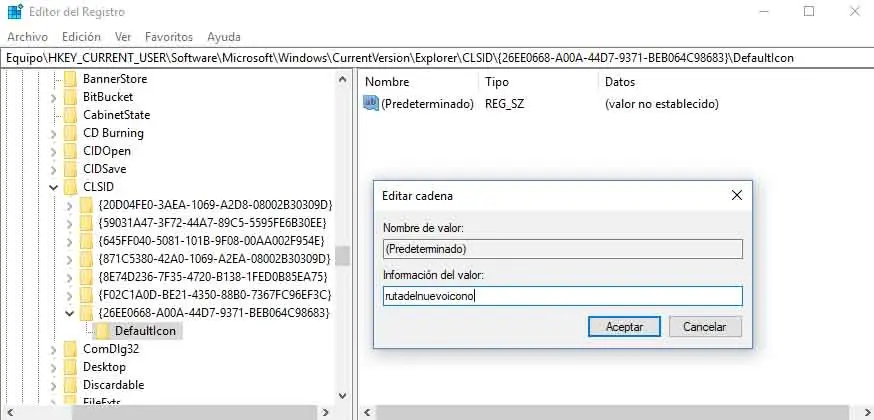This screenshot has width=874, height=420.
Task: Click the folder icon of {871C5380-42A0-1069-A2EA-08002B30309D}
Action: 86,259
